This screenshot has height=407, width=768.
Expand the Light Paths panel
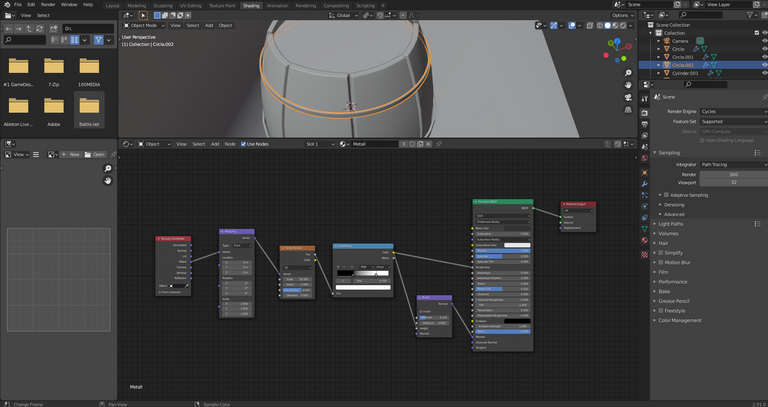(672, 224)
